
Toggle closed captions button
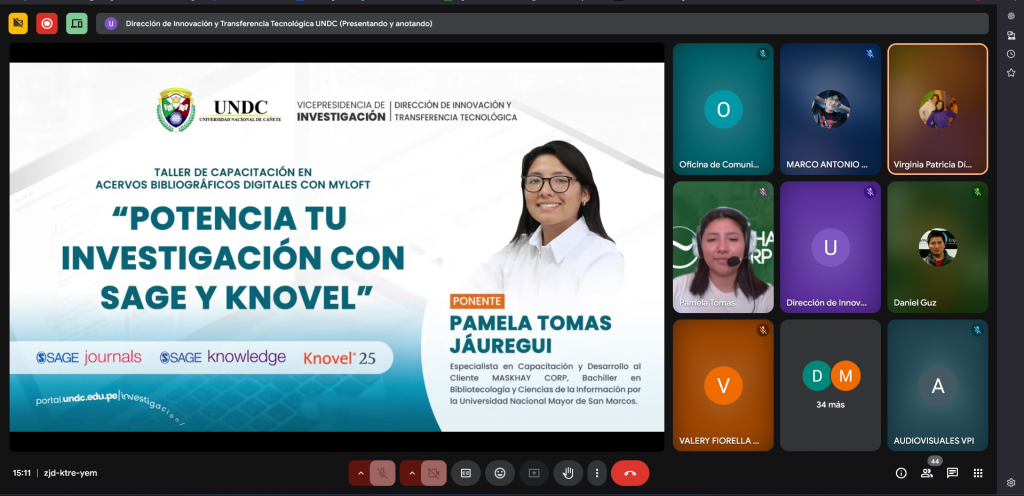[466, 473]
